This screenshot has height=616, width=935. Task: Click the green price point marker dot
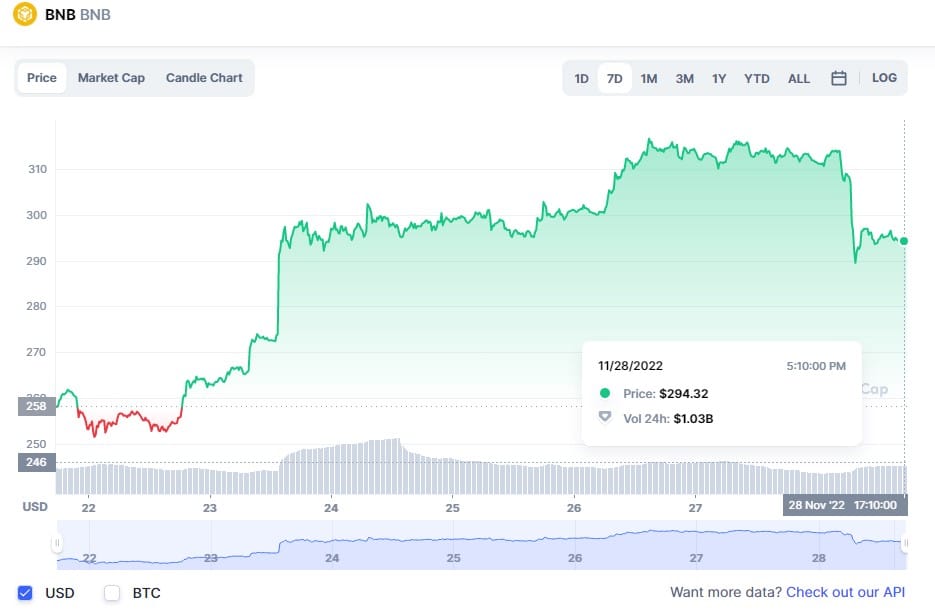click(x=904, y=241)
